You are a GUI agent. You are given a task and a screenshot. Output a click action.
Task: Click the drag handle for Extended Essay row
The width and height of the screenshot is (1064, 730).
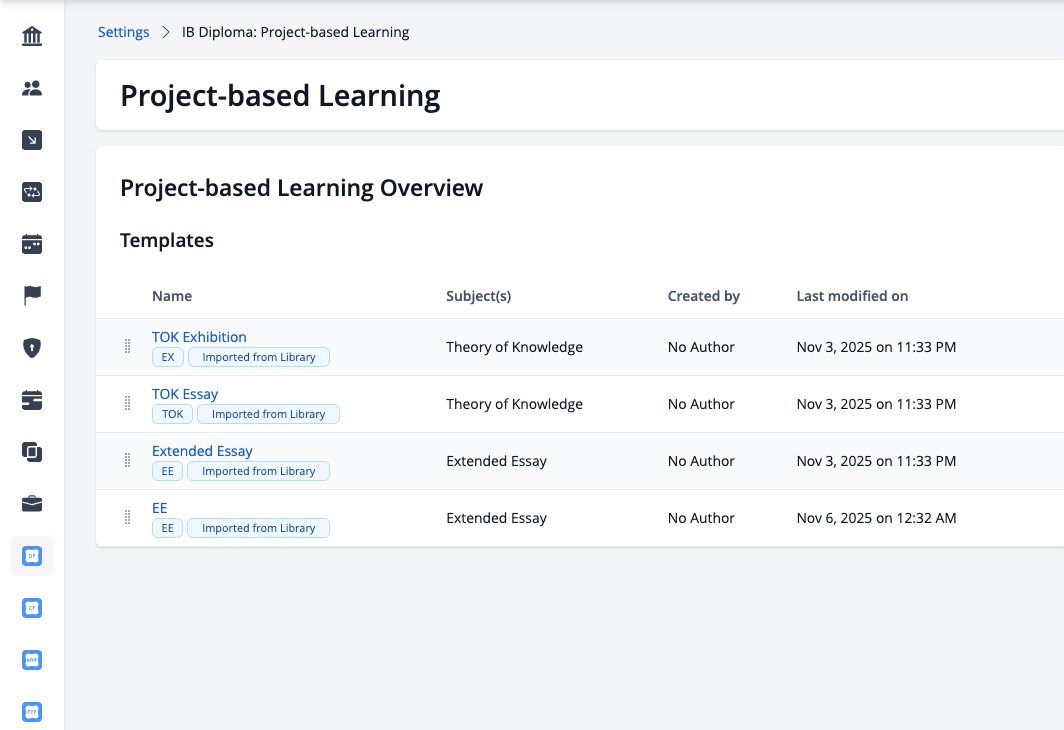tap(128, 461)
